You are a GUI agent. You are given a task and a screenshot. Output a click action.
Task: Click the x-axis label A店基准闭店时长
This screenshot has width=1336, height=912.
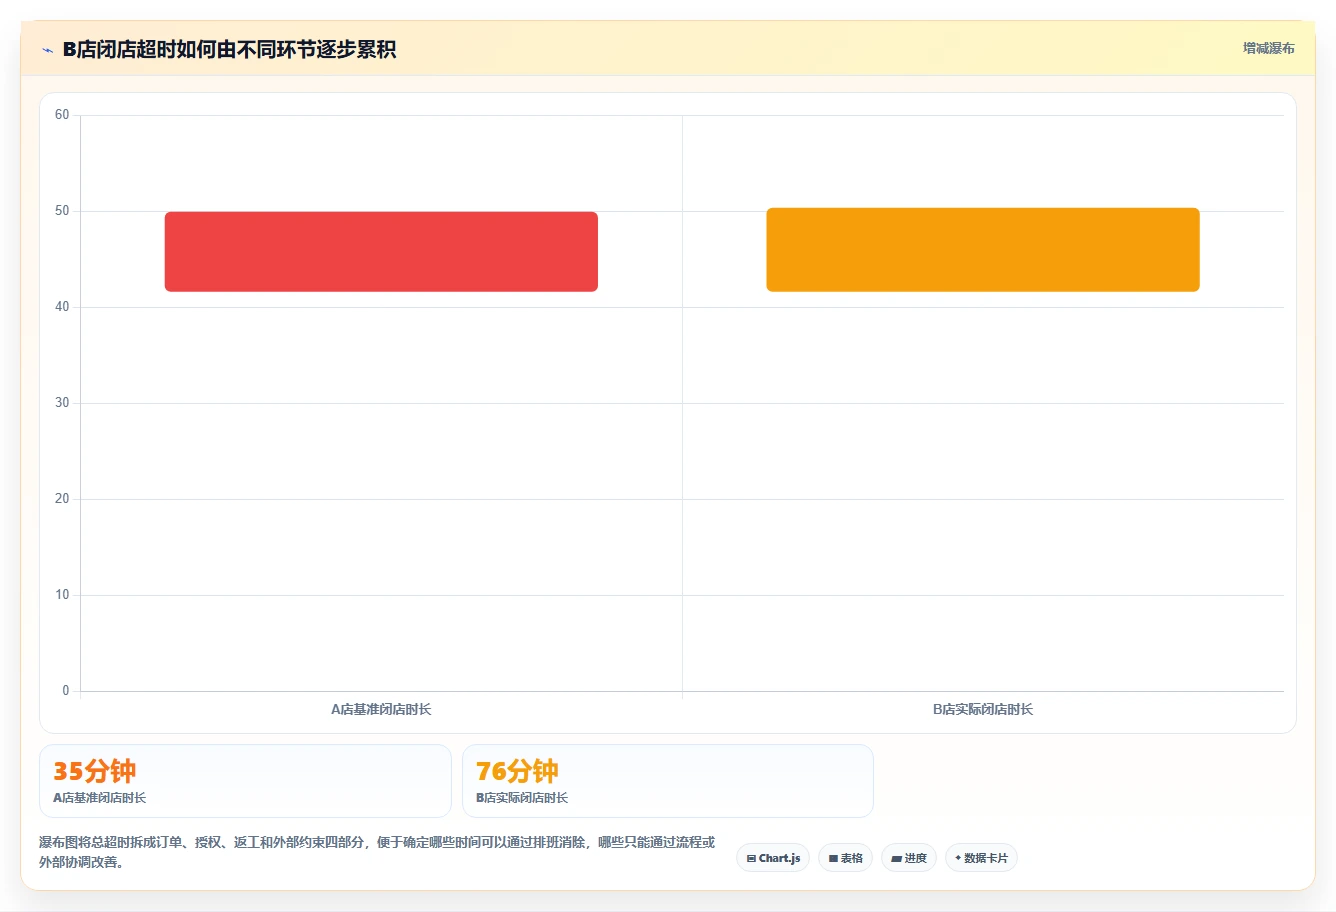point(381,709)
